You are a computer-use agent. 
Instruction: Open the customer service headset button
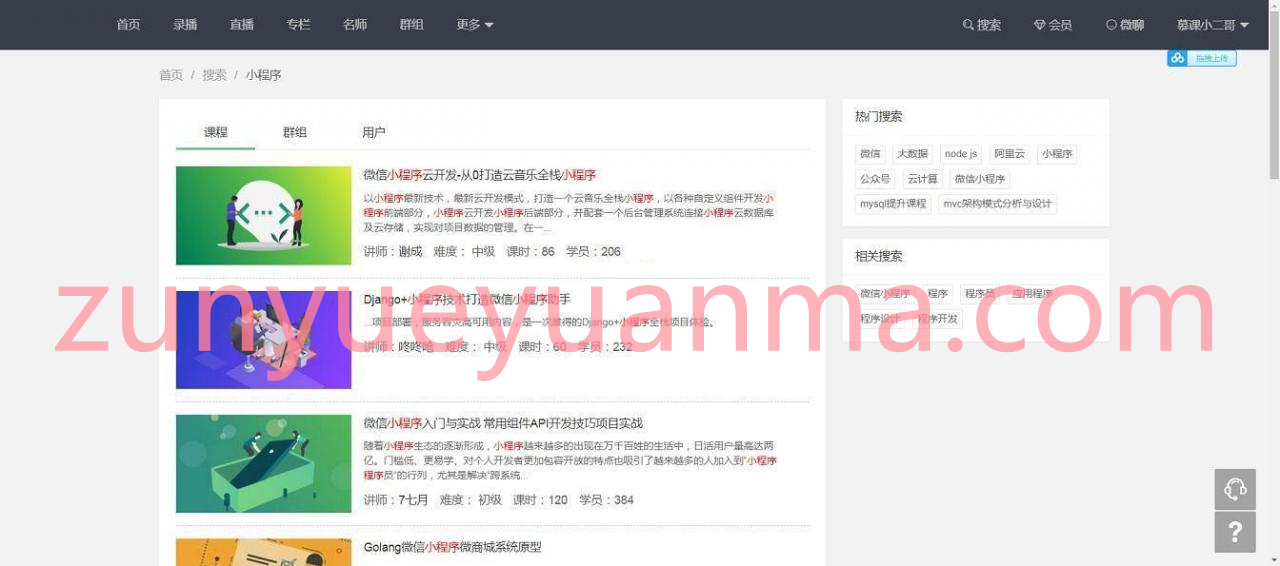(1235, 489)
